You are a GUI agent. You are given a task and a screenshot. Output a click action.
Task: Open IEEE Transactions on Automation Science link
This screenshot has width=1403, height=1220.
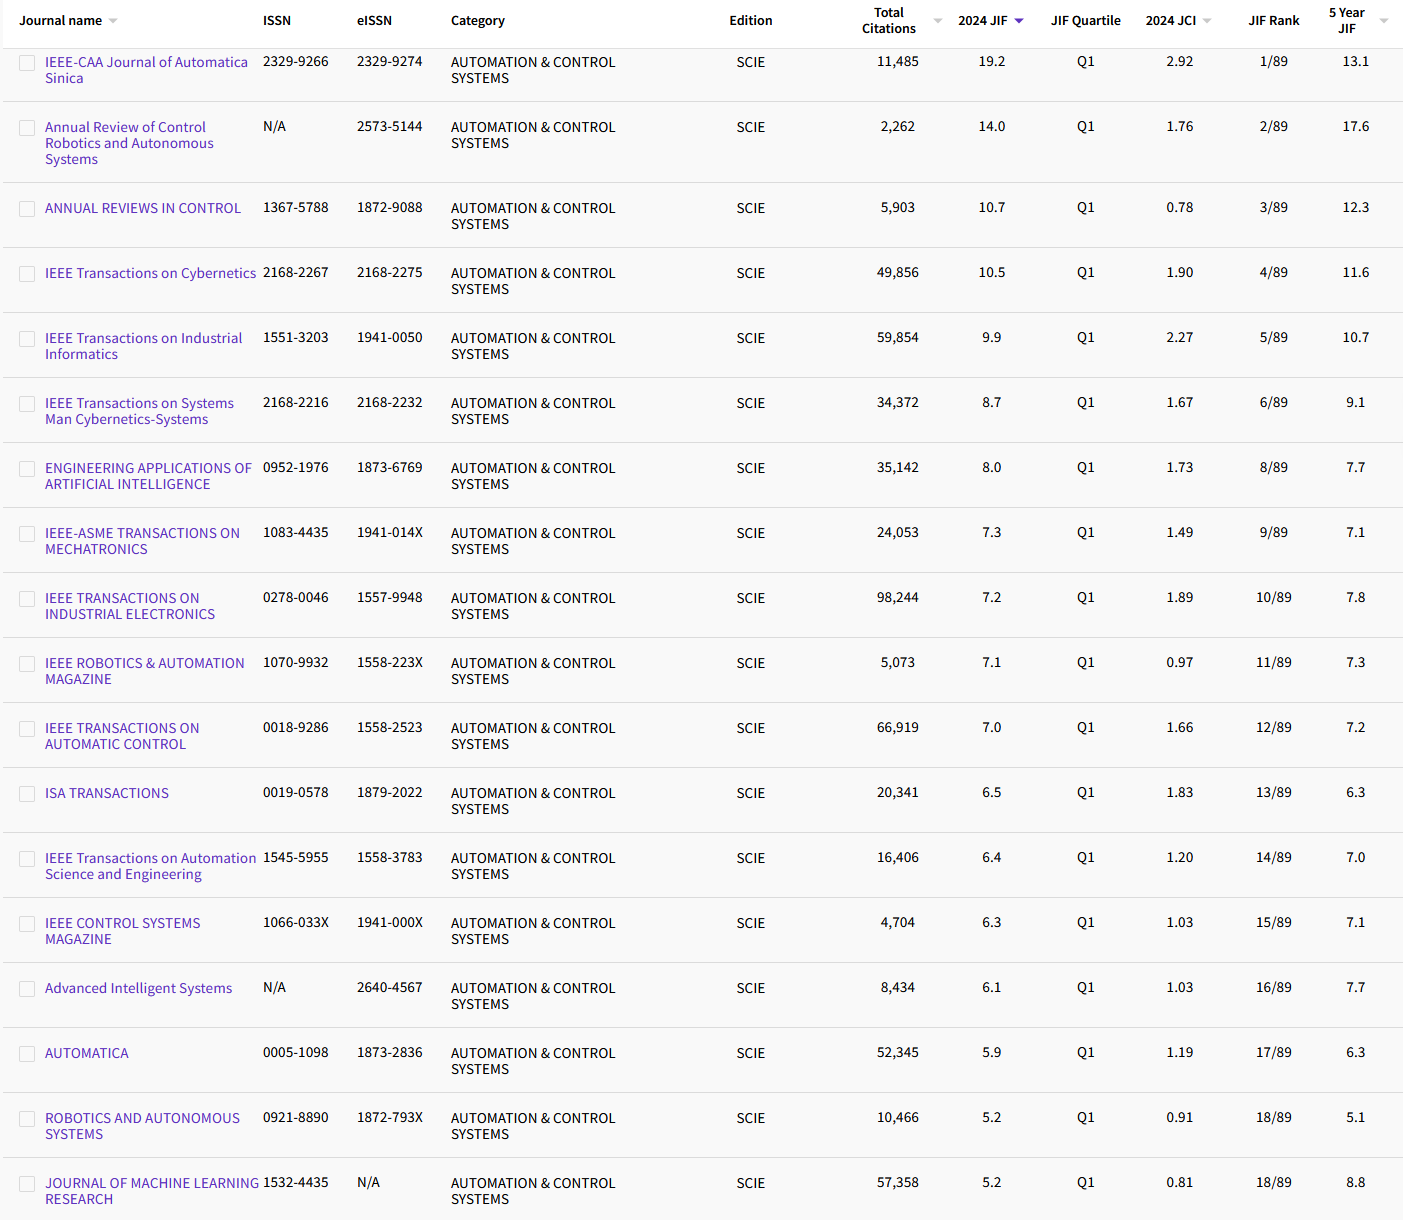[150, 866]
